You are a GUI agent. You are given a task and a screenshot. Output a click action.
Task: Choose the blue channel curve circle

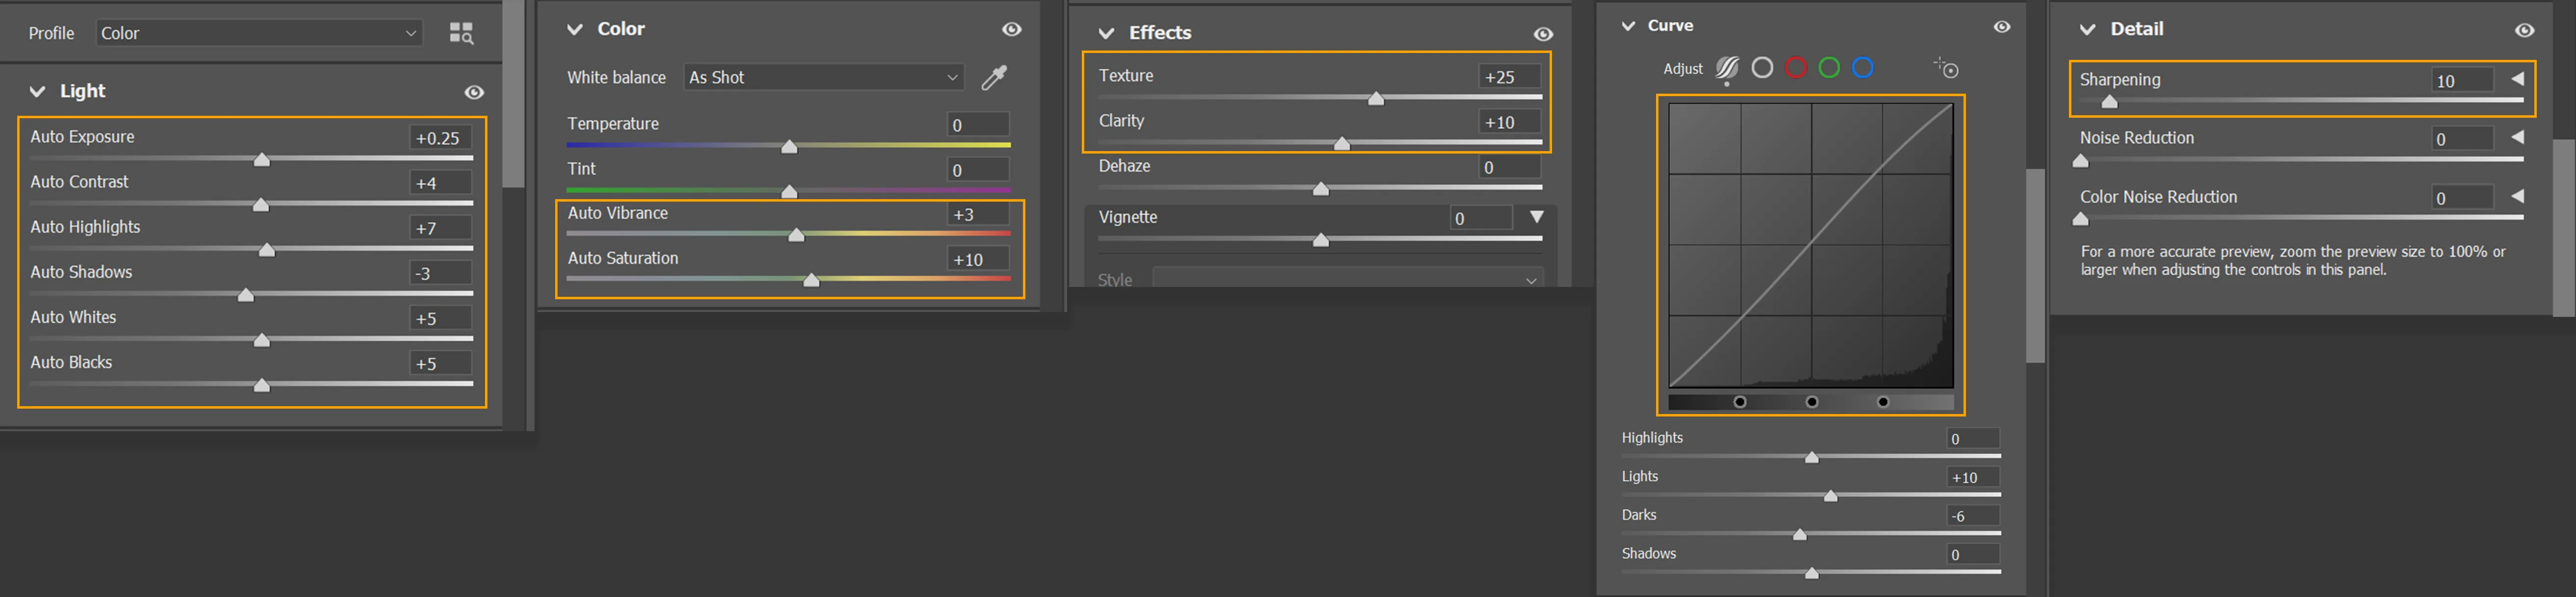(x=1863, y=67)
